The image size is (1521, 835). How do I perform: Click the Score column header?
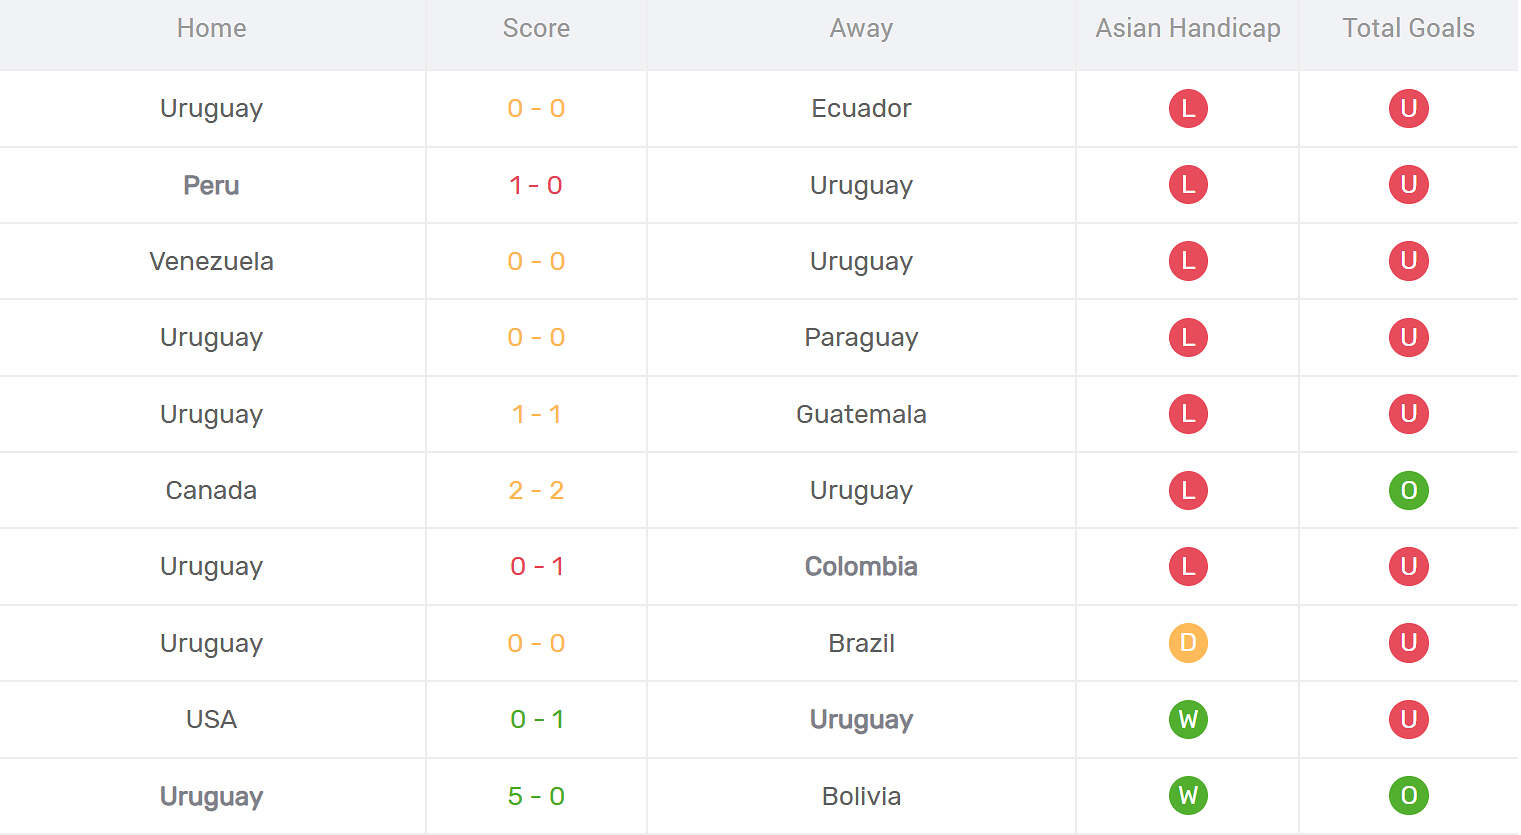(x=536, y=28)
